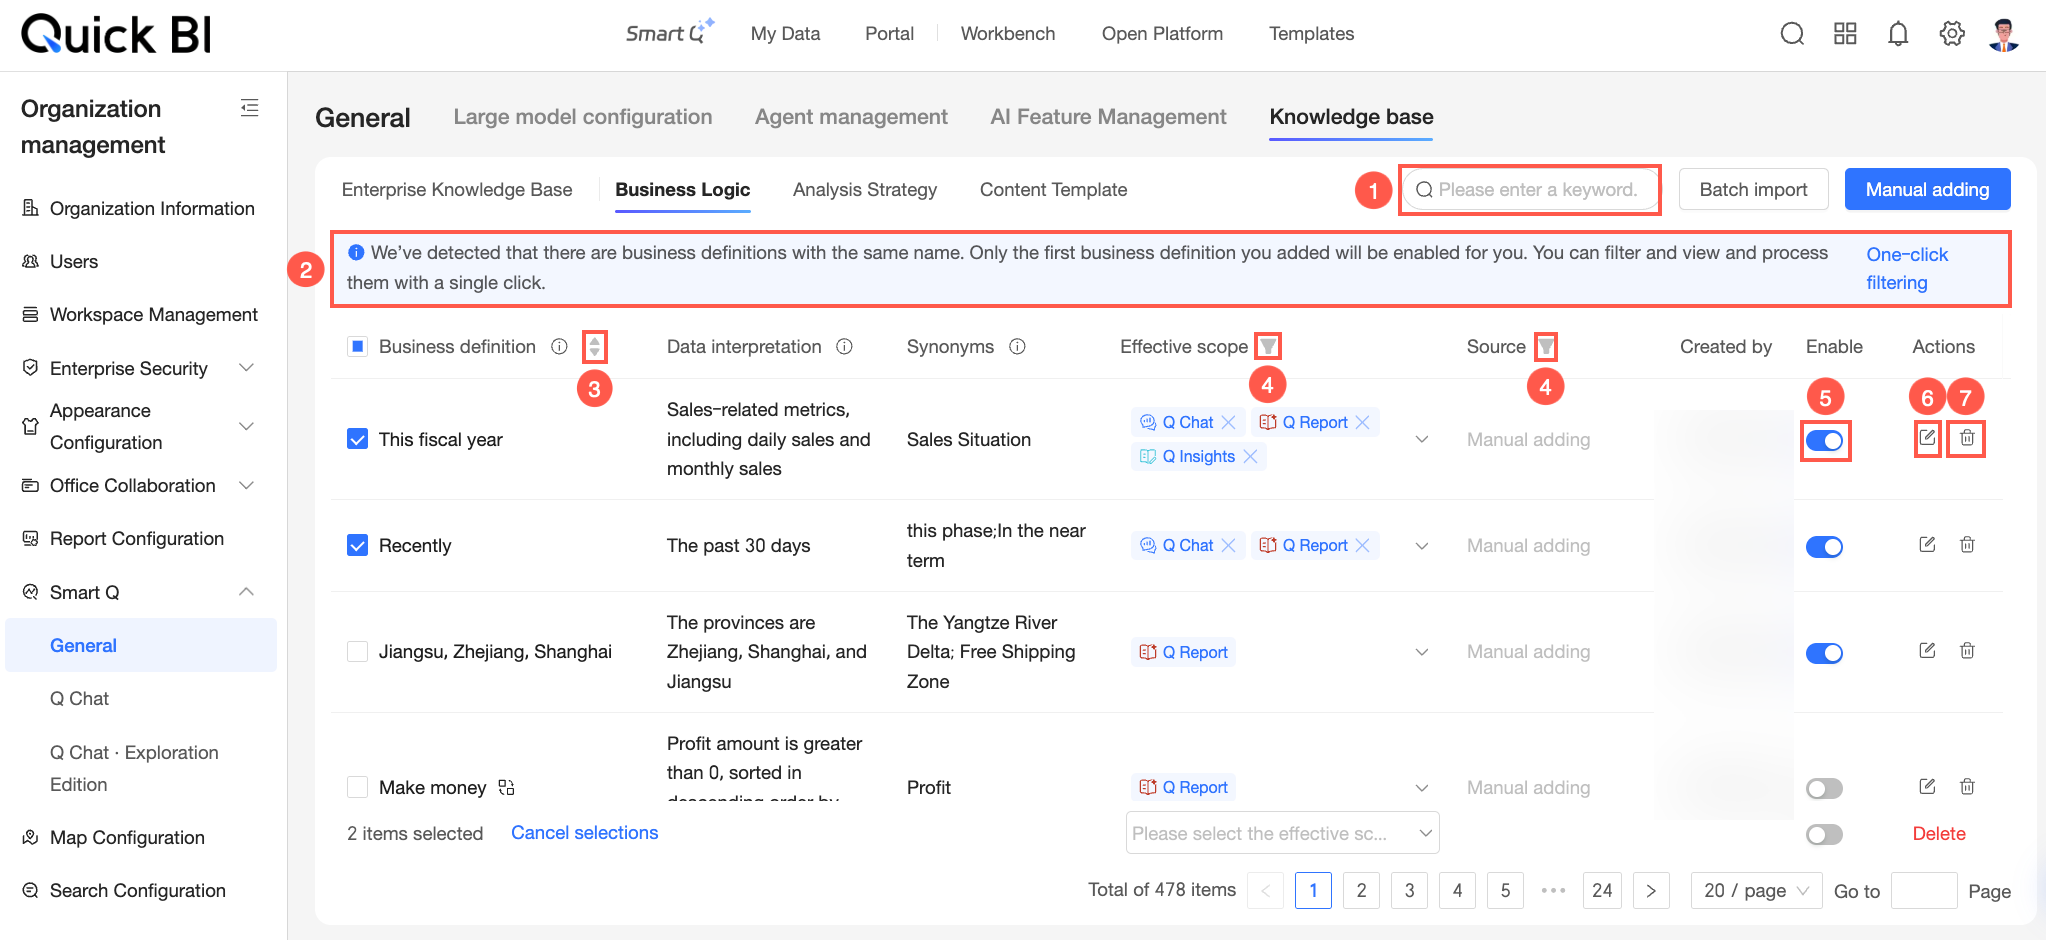Collapse the Organization management sidebar
The height and width of the screenshot is (940, 2046).
(250, 108)
